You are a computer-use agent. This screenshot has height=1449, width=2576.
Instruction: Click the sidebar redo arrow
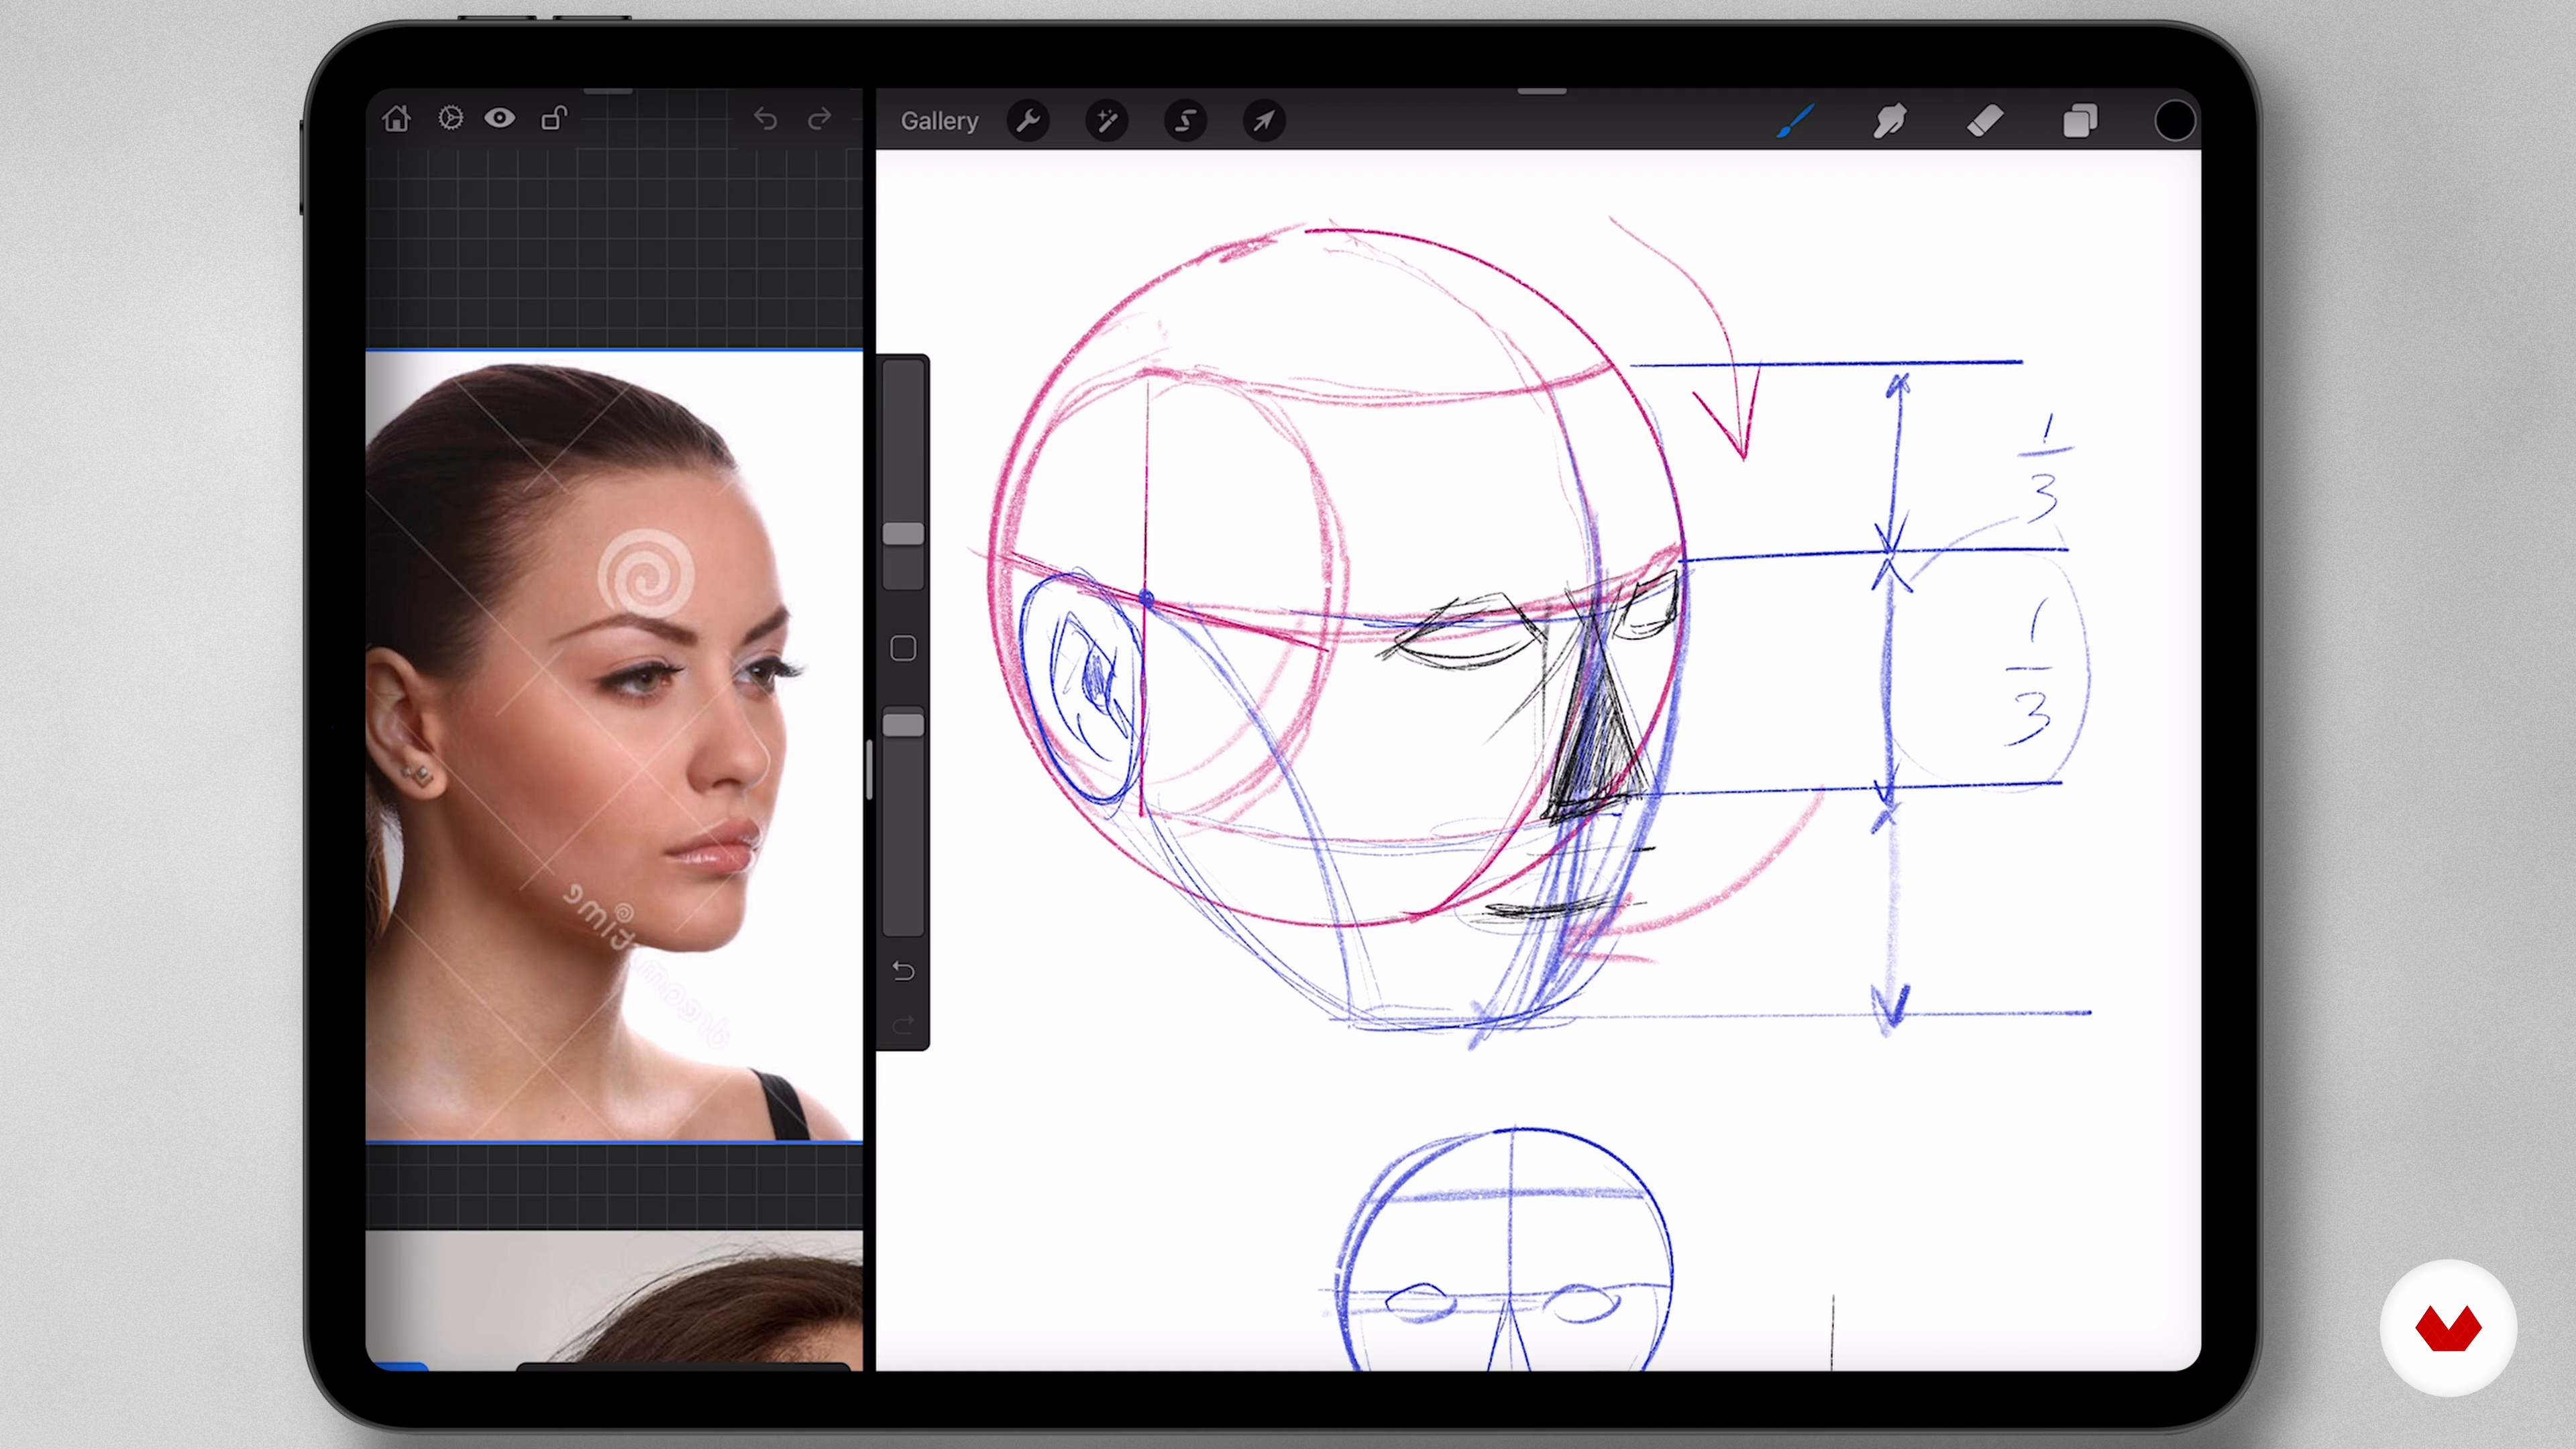tap(903, 1025)
